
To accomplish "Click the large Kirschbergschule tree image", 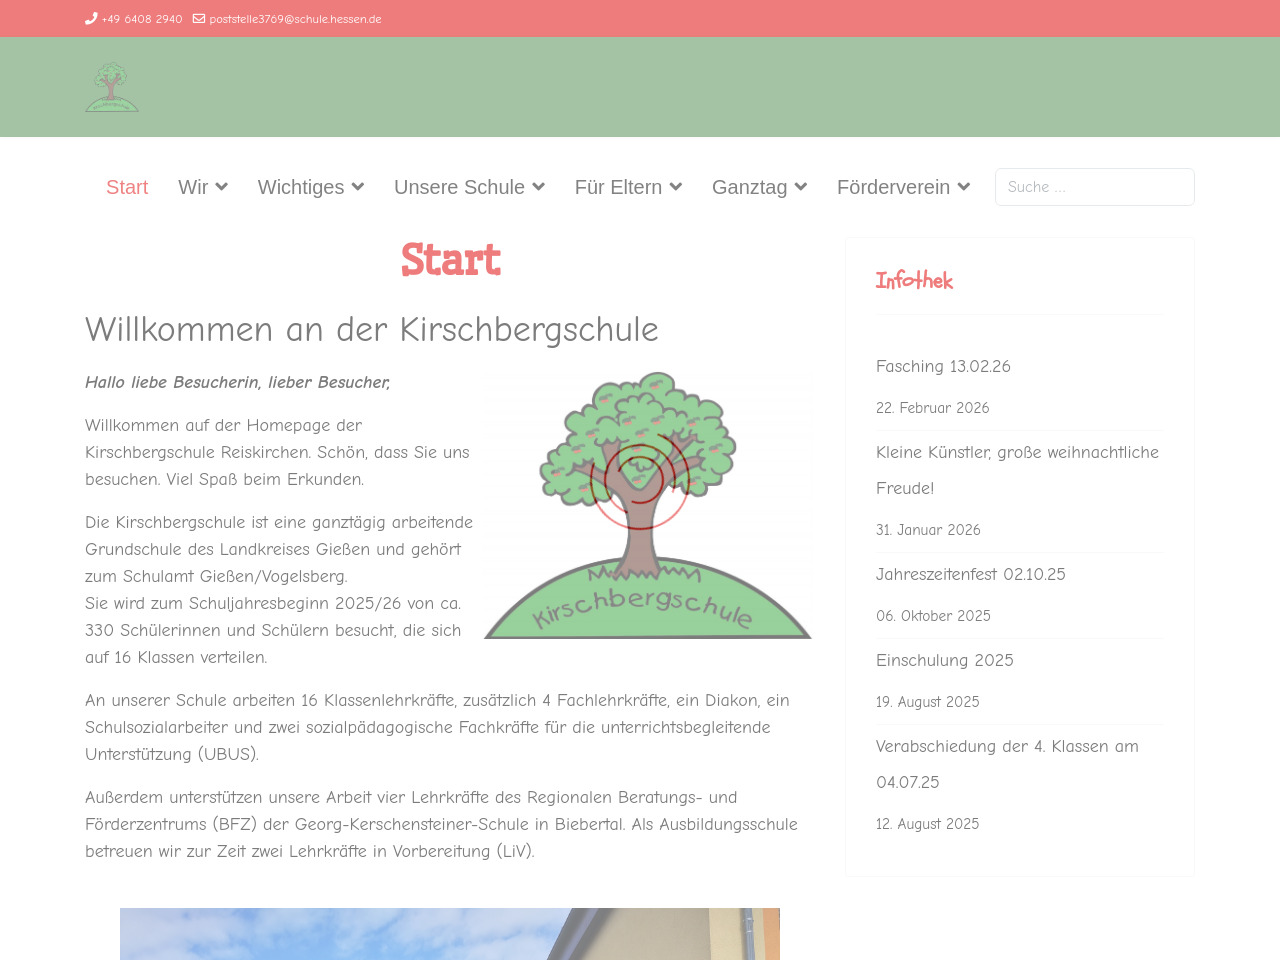I will coord(648,505).
